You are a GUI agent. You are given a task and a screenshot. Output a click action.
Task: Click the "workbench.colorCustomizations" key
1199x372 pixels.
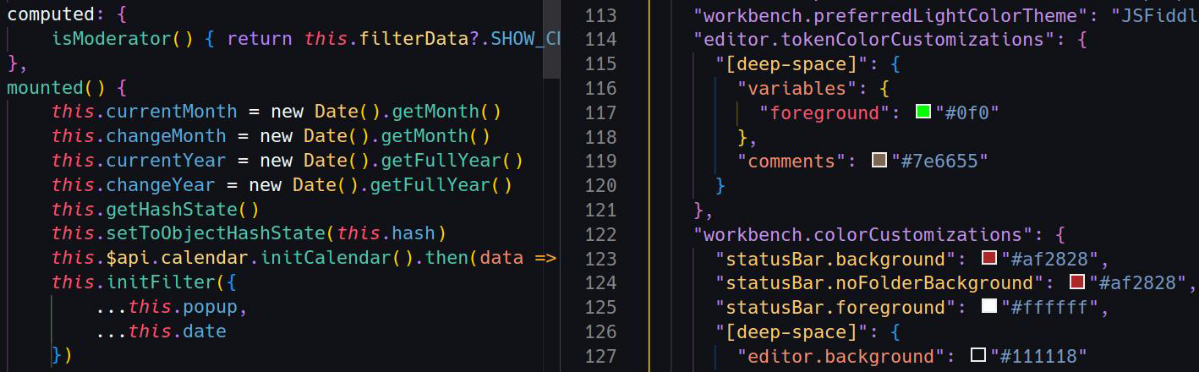pos(863,234)
